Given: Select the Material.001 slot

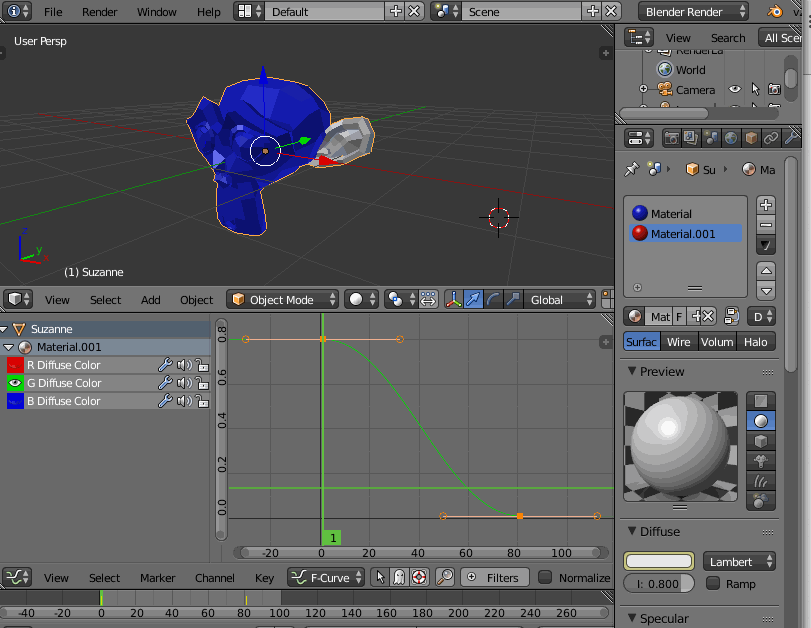Looking at the screenshot, I should [685, 233].
